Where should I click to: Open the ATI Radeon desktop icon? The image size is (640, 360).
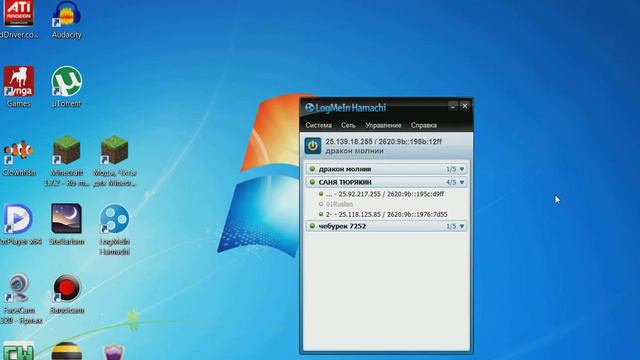[18, 20]
